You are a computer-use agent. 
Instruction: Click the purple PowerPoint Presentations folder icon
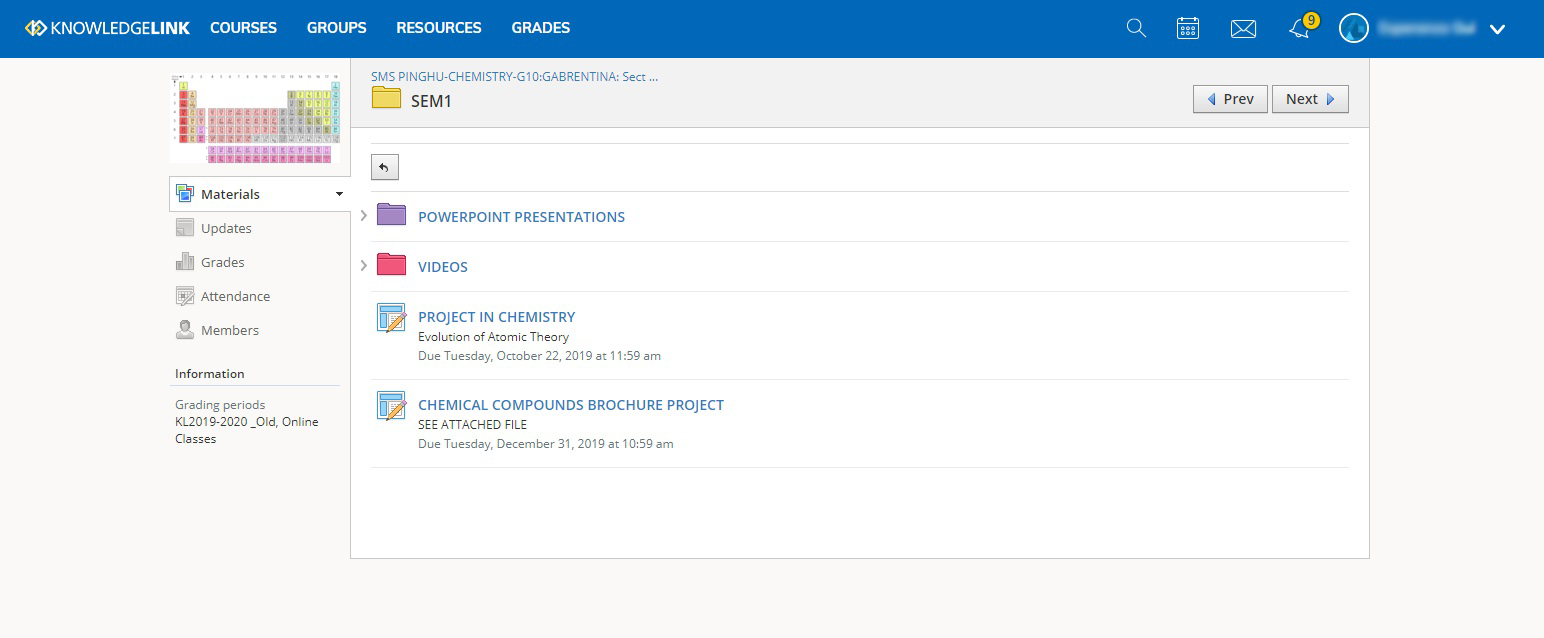[391, 215]
